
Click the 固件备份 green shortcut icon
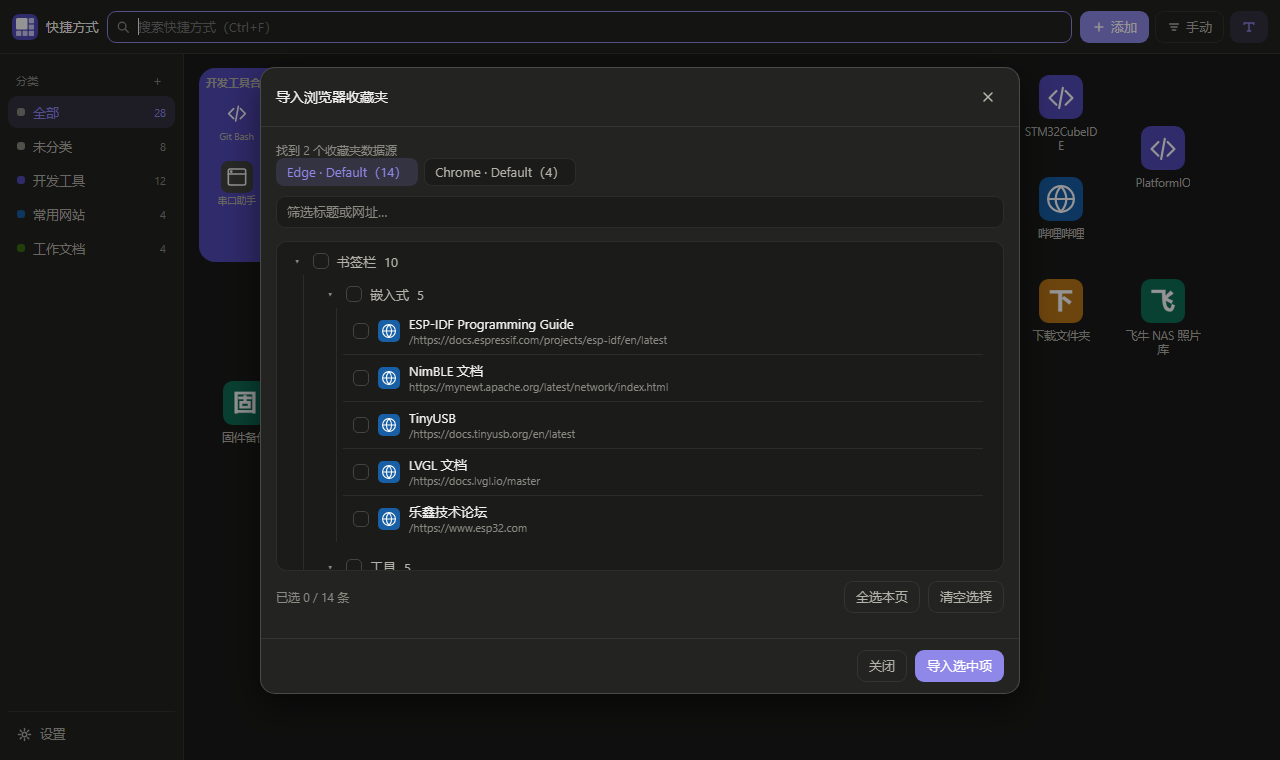[x=242, y=403]
